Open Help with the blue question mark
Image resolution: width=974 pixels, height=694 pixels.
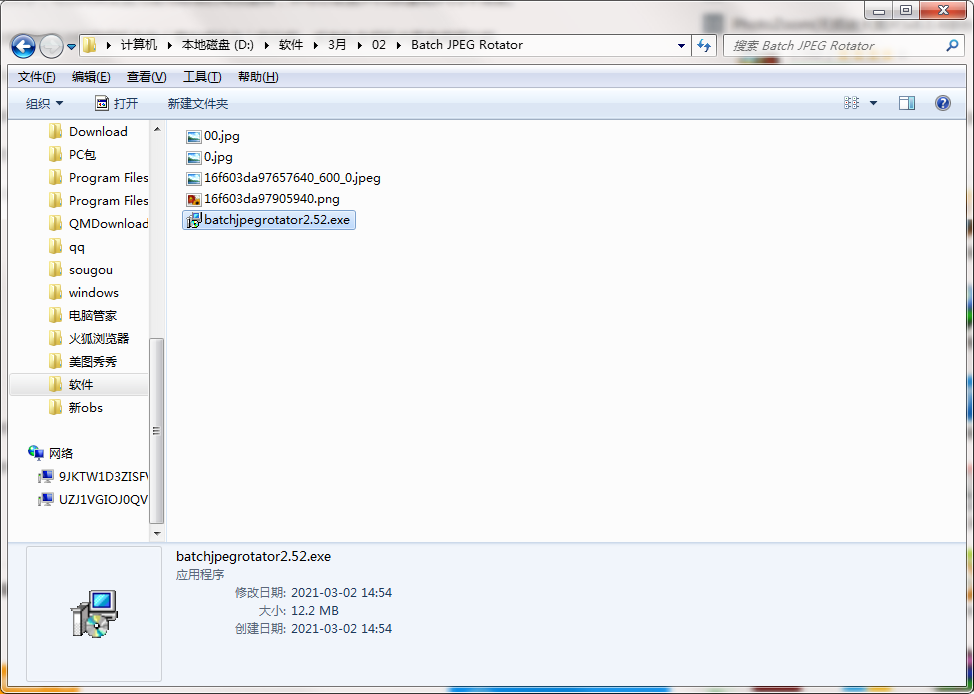[942, 103]
